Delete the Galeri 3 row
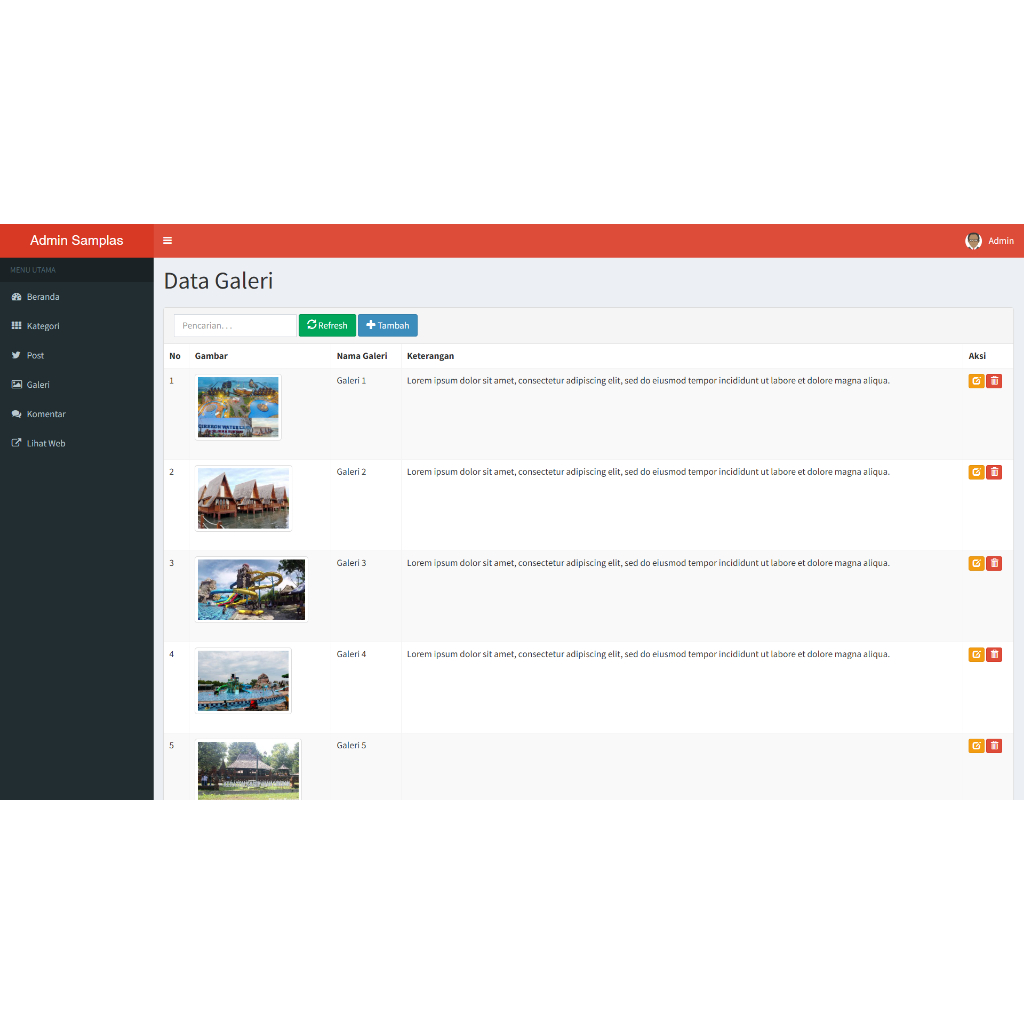The image size is (1024, 1024). 994,563
